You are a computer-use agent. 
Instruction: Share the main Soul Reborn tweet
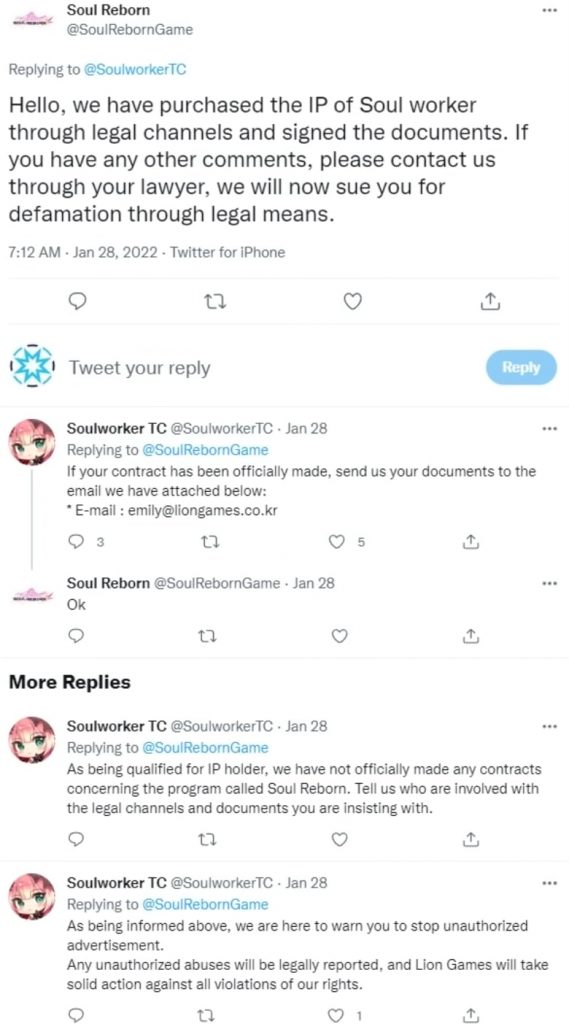click(491, 301)
